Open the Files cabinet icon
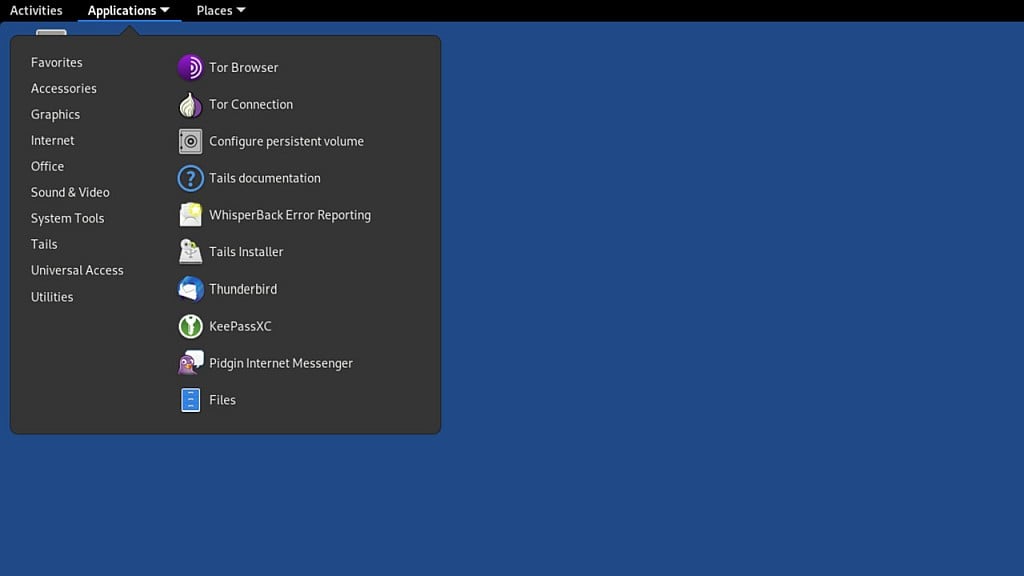This screenshot has height=576, width=1024. pos(190,400)
